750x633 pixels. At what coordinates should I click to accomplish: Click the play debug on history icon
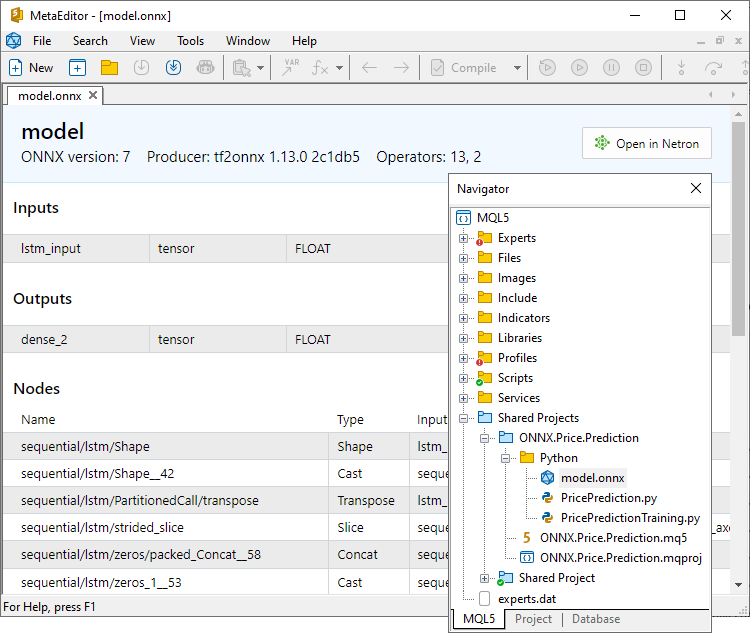point(579,68)
